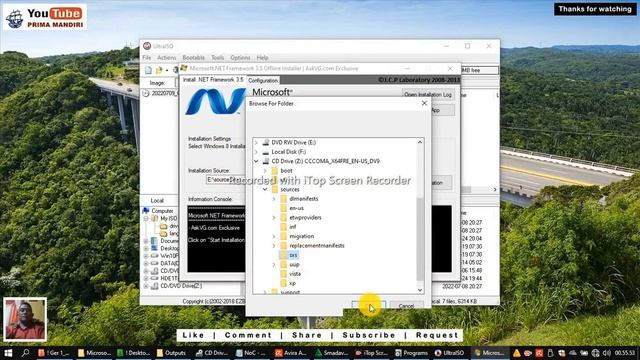Open UltraISO File menu
The height and width of the screenshot is (360, 640).
147,58
